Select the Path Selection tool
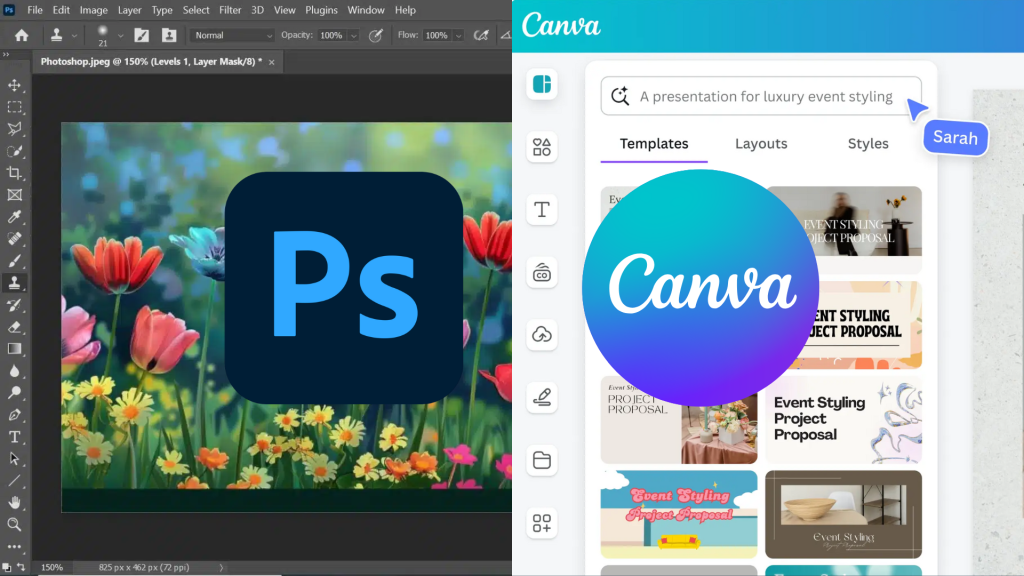The width and height of the screenshot is (1024, 576). 14,458
